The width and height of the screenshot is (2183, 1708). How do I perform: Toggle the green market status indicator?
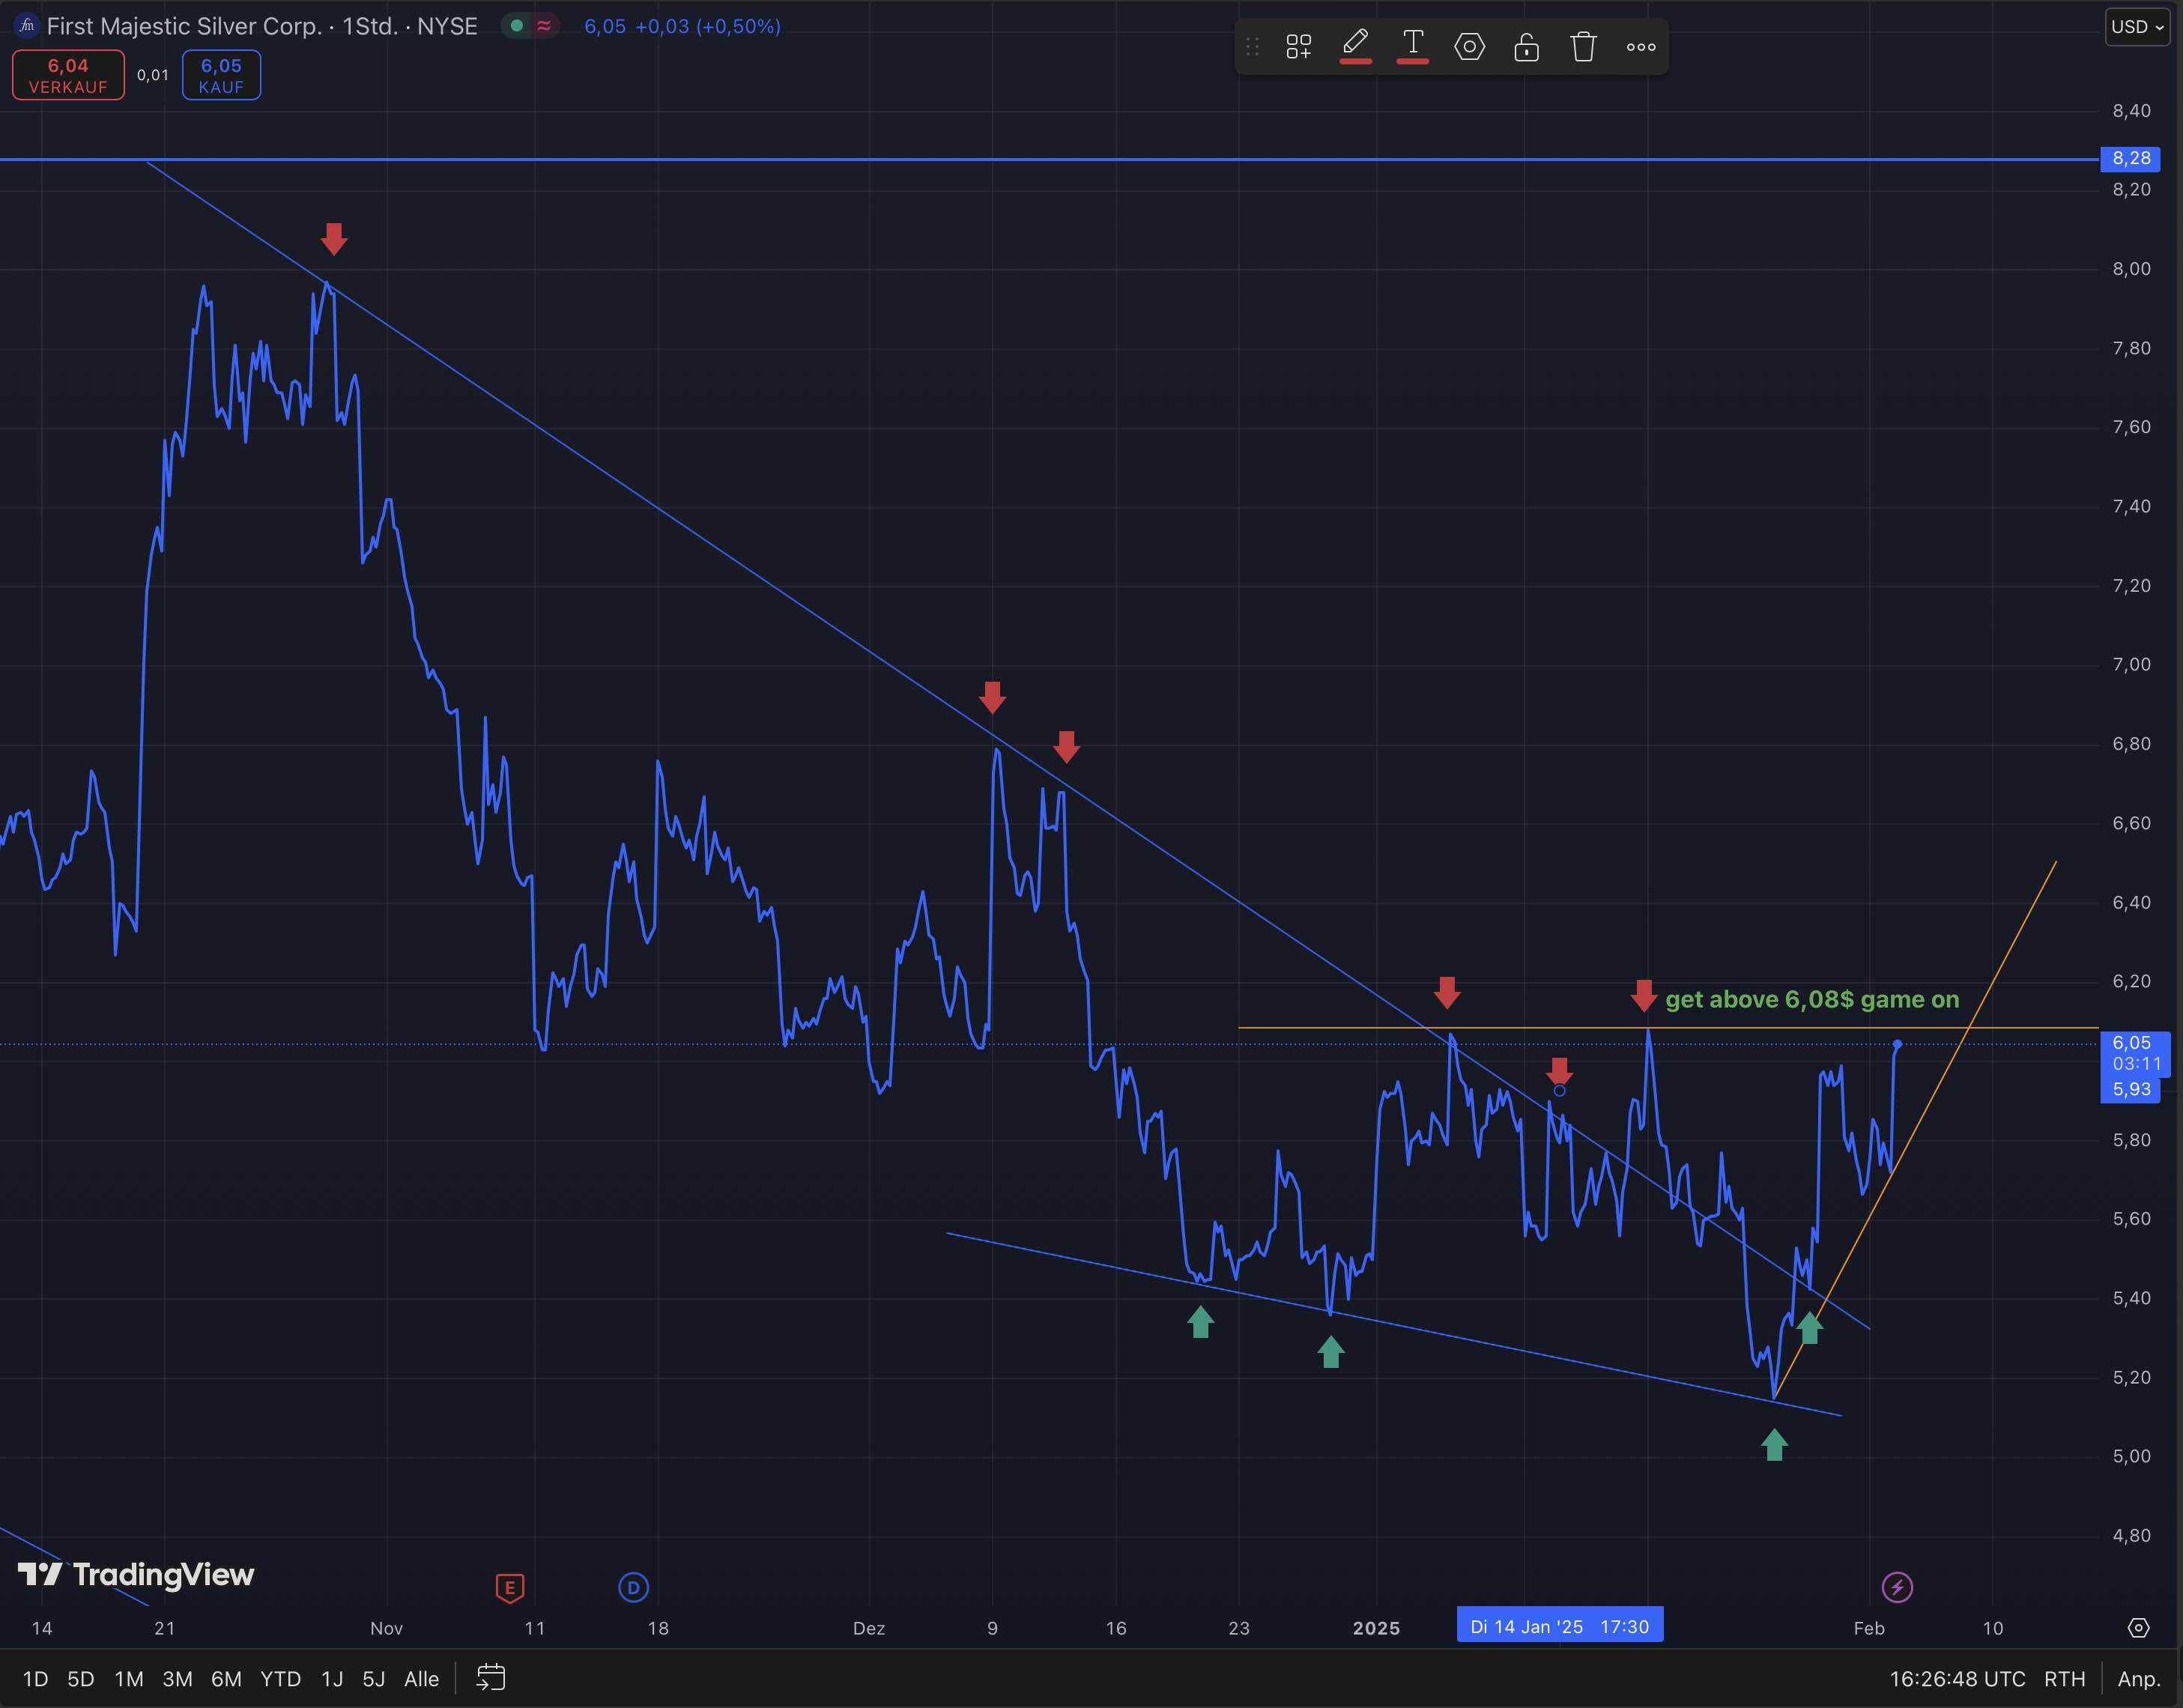click(x=517, y=26)
